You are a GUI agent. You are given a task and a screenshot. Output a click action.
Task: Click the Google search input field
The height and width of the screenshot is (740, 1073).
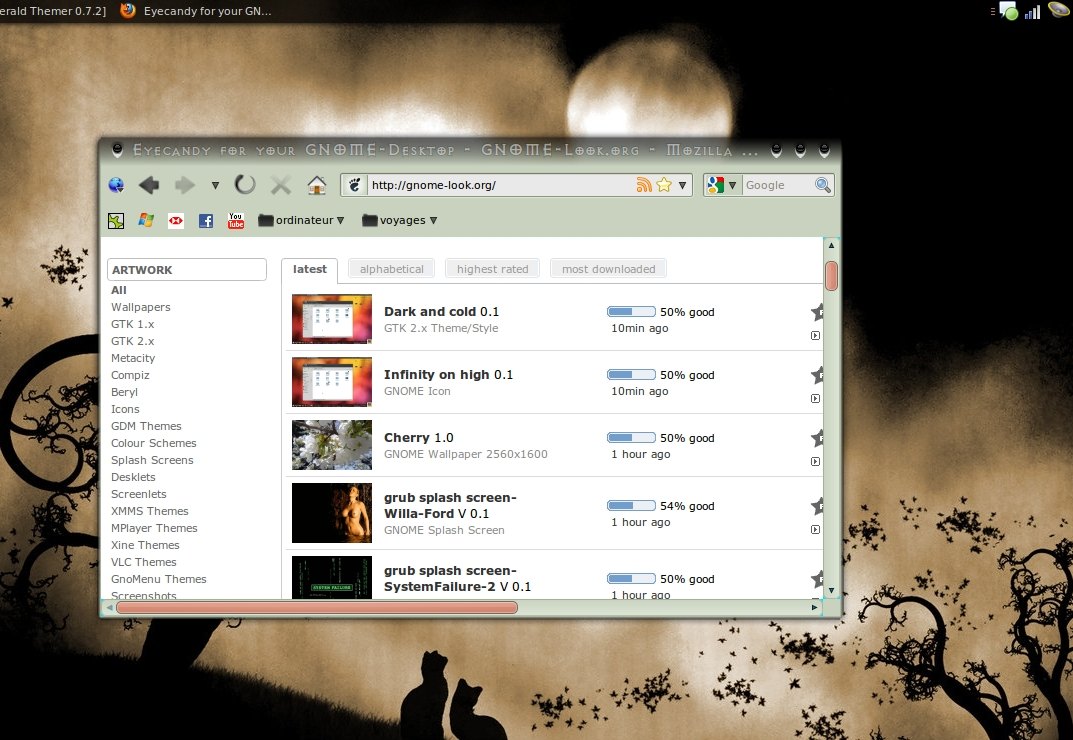777,185
